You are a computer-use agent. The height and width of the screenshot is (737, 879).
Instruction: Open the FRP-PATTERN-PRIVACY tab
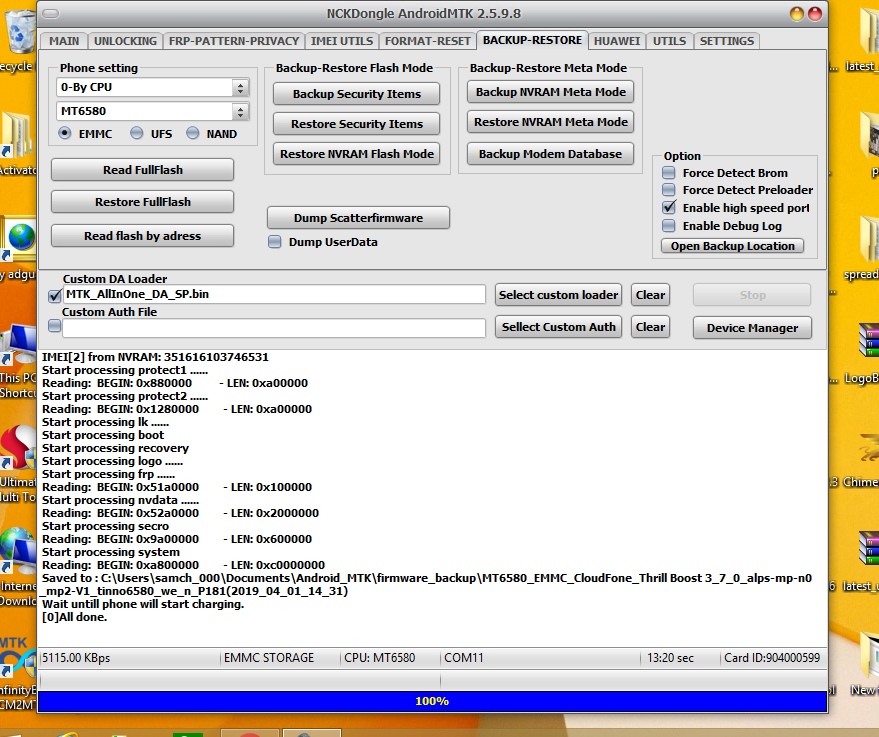234,41
